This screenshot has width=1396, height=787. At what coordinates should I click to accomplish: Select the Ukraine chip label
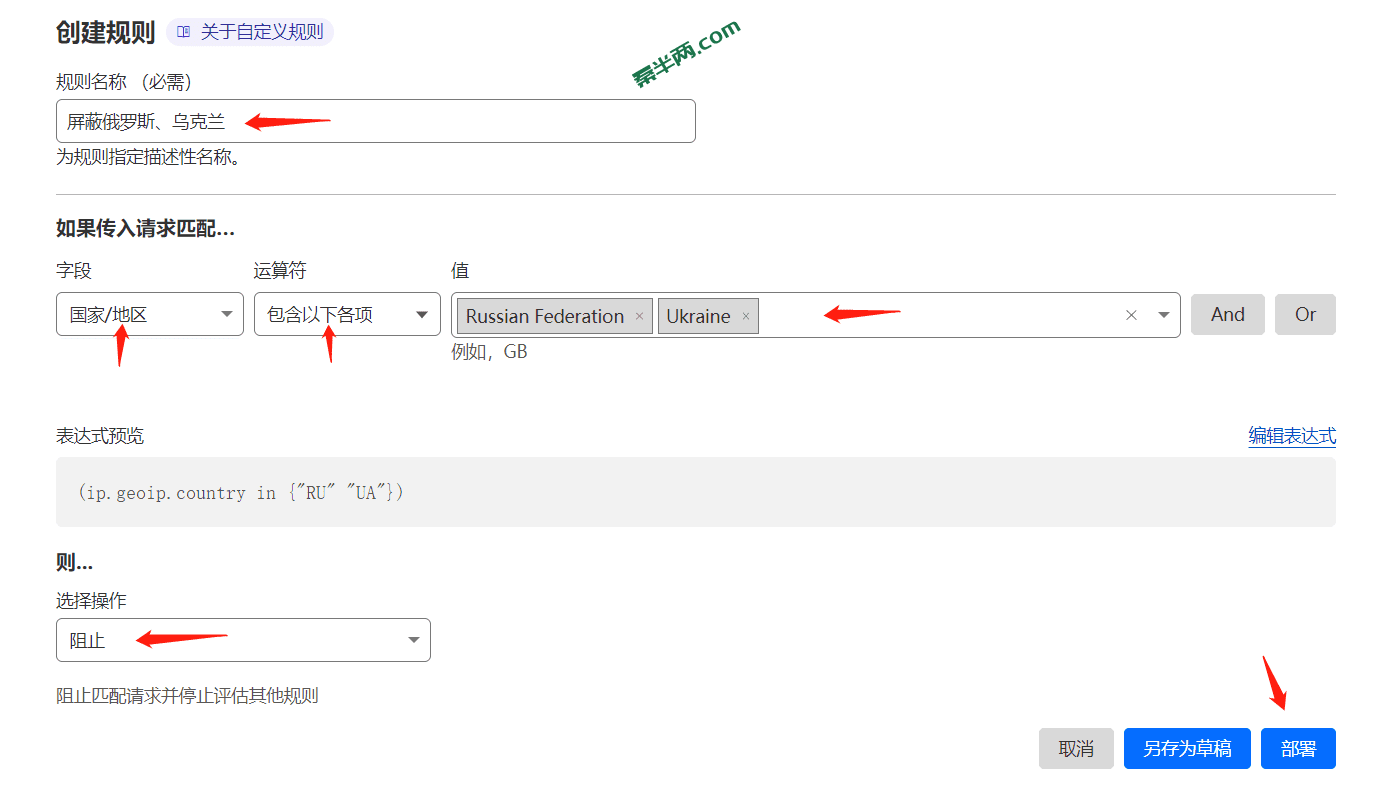pos(698,316)
